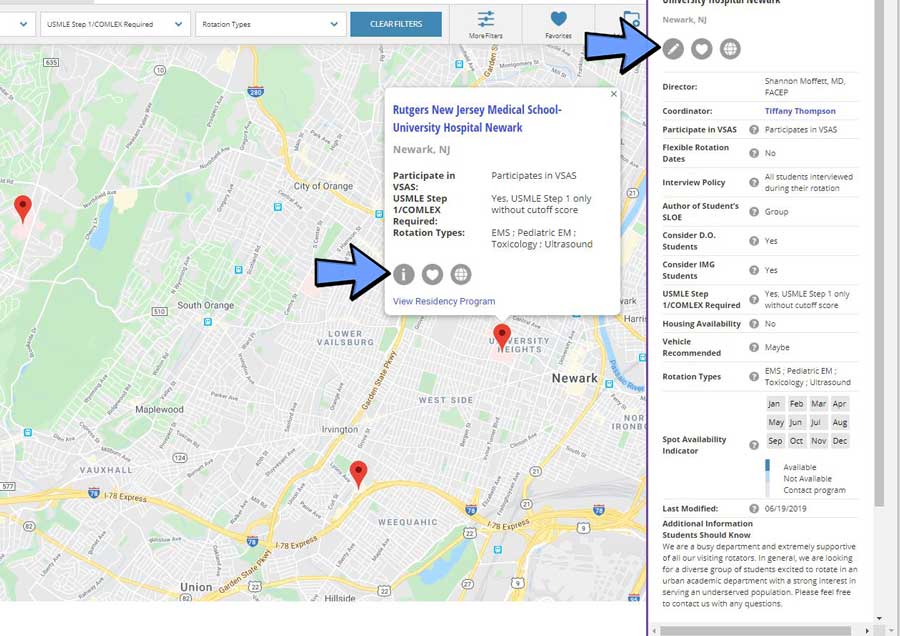The height and width of the screenshot is (636, 900).
Task: Click the Maplewood label on map
Action: [x=160, y=410]
